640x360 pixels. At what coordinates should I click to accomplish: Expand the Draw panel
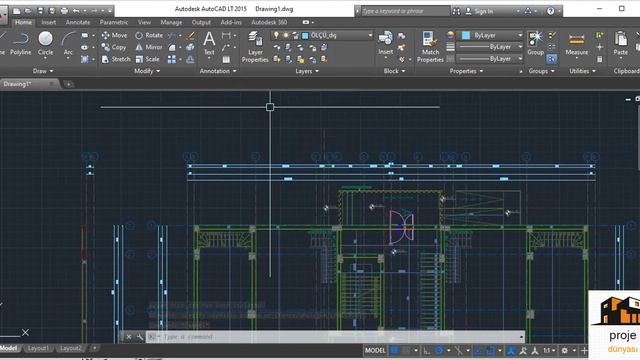coord(43,71)
